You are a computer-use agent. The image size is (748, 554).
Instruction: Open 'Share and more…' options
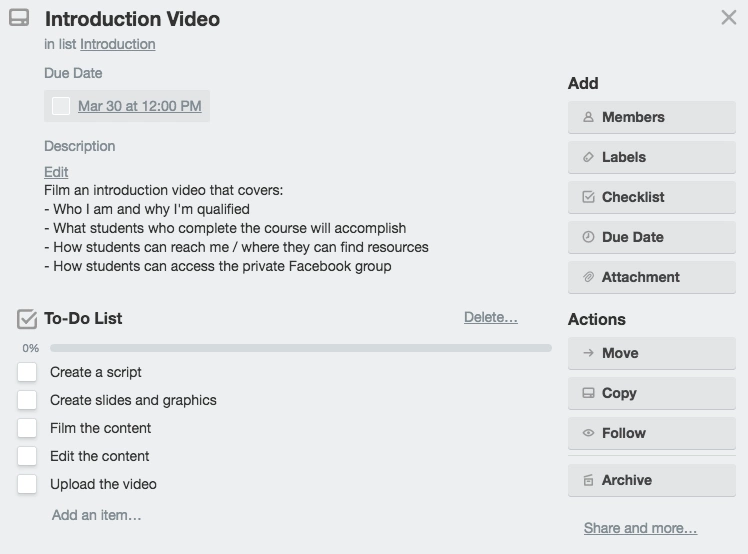(640, 528)
